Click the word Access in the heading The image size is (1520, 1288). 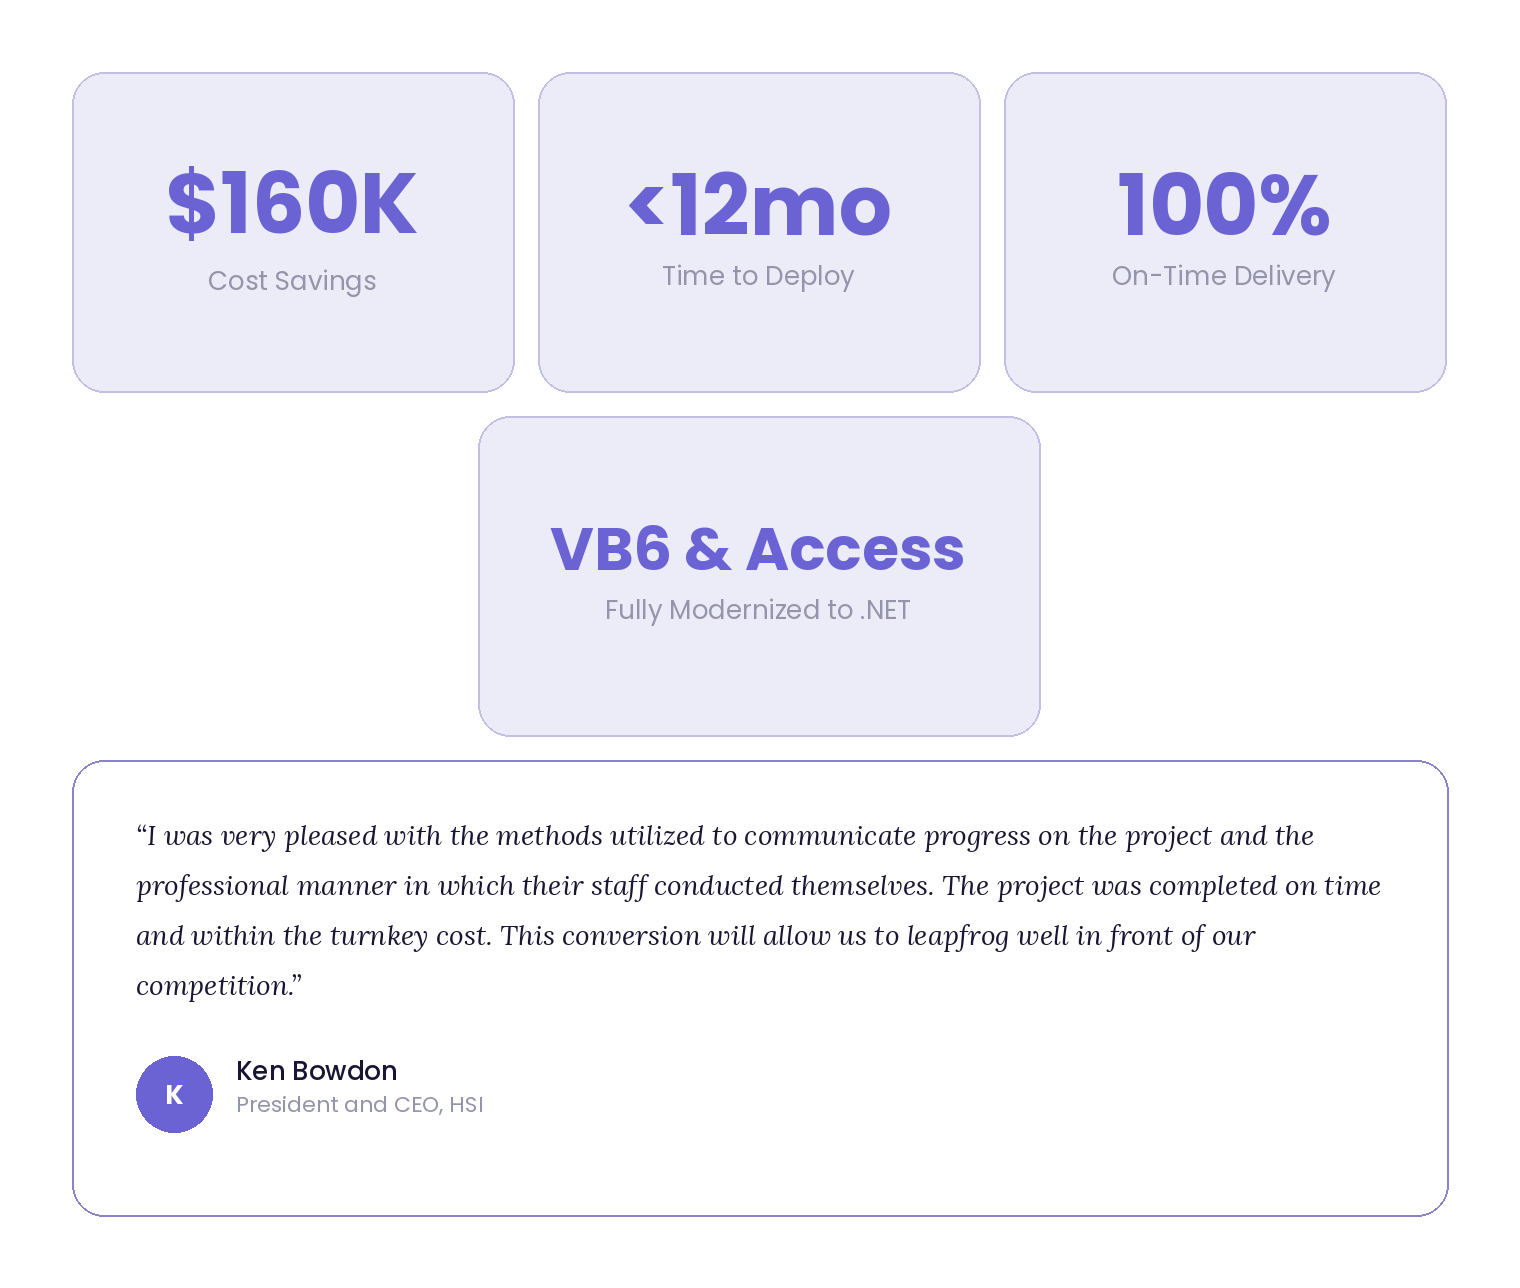pos(855,549)
